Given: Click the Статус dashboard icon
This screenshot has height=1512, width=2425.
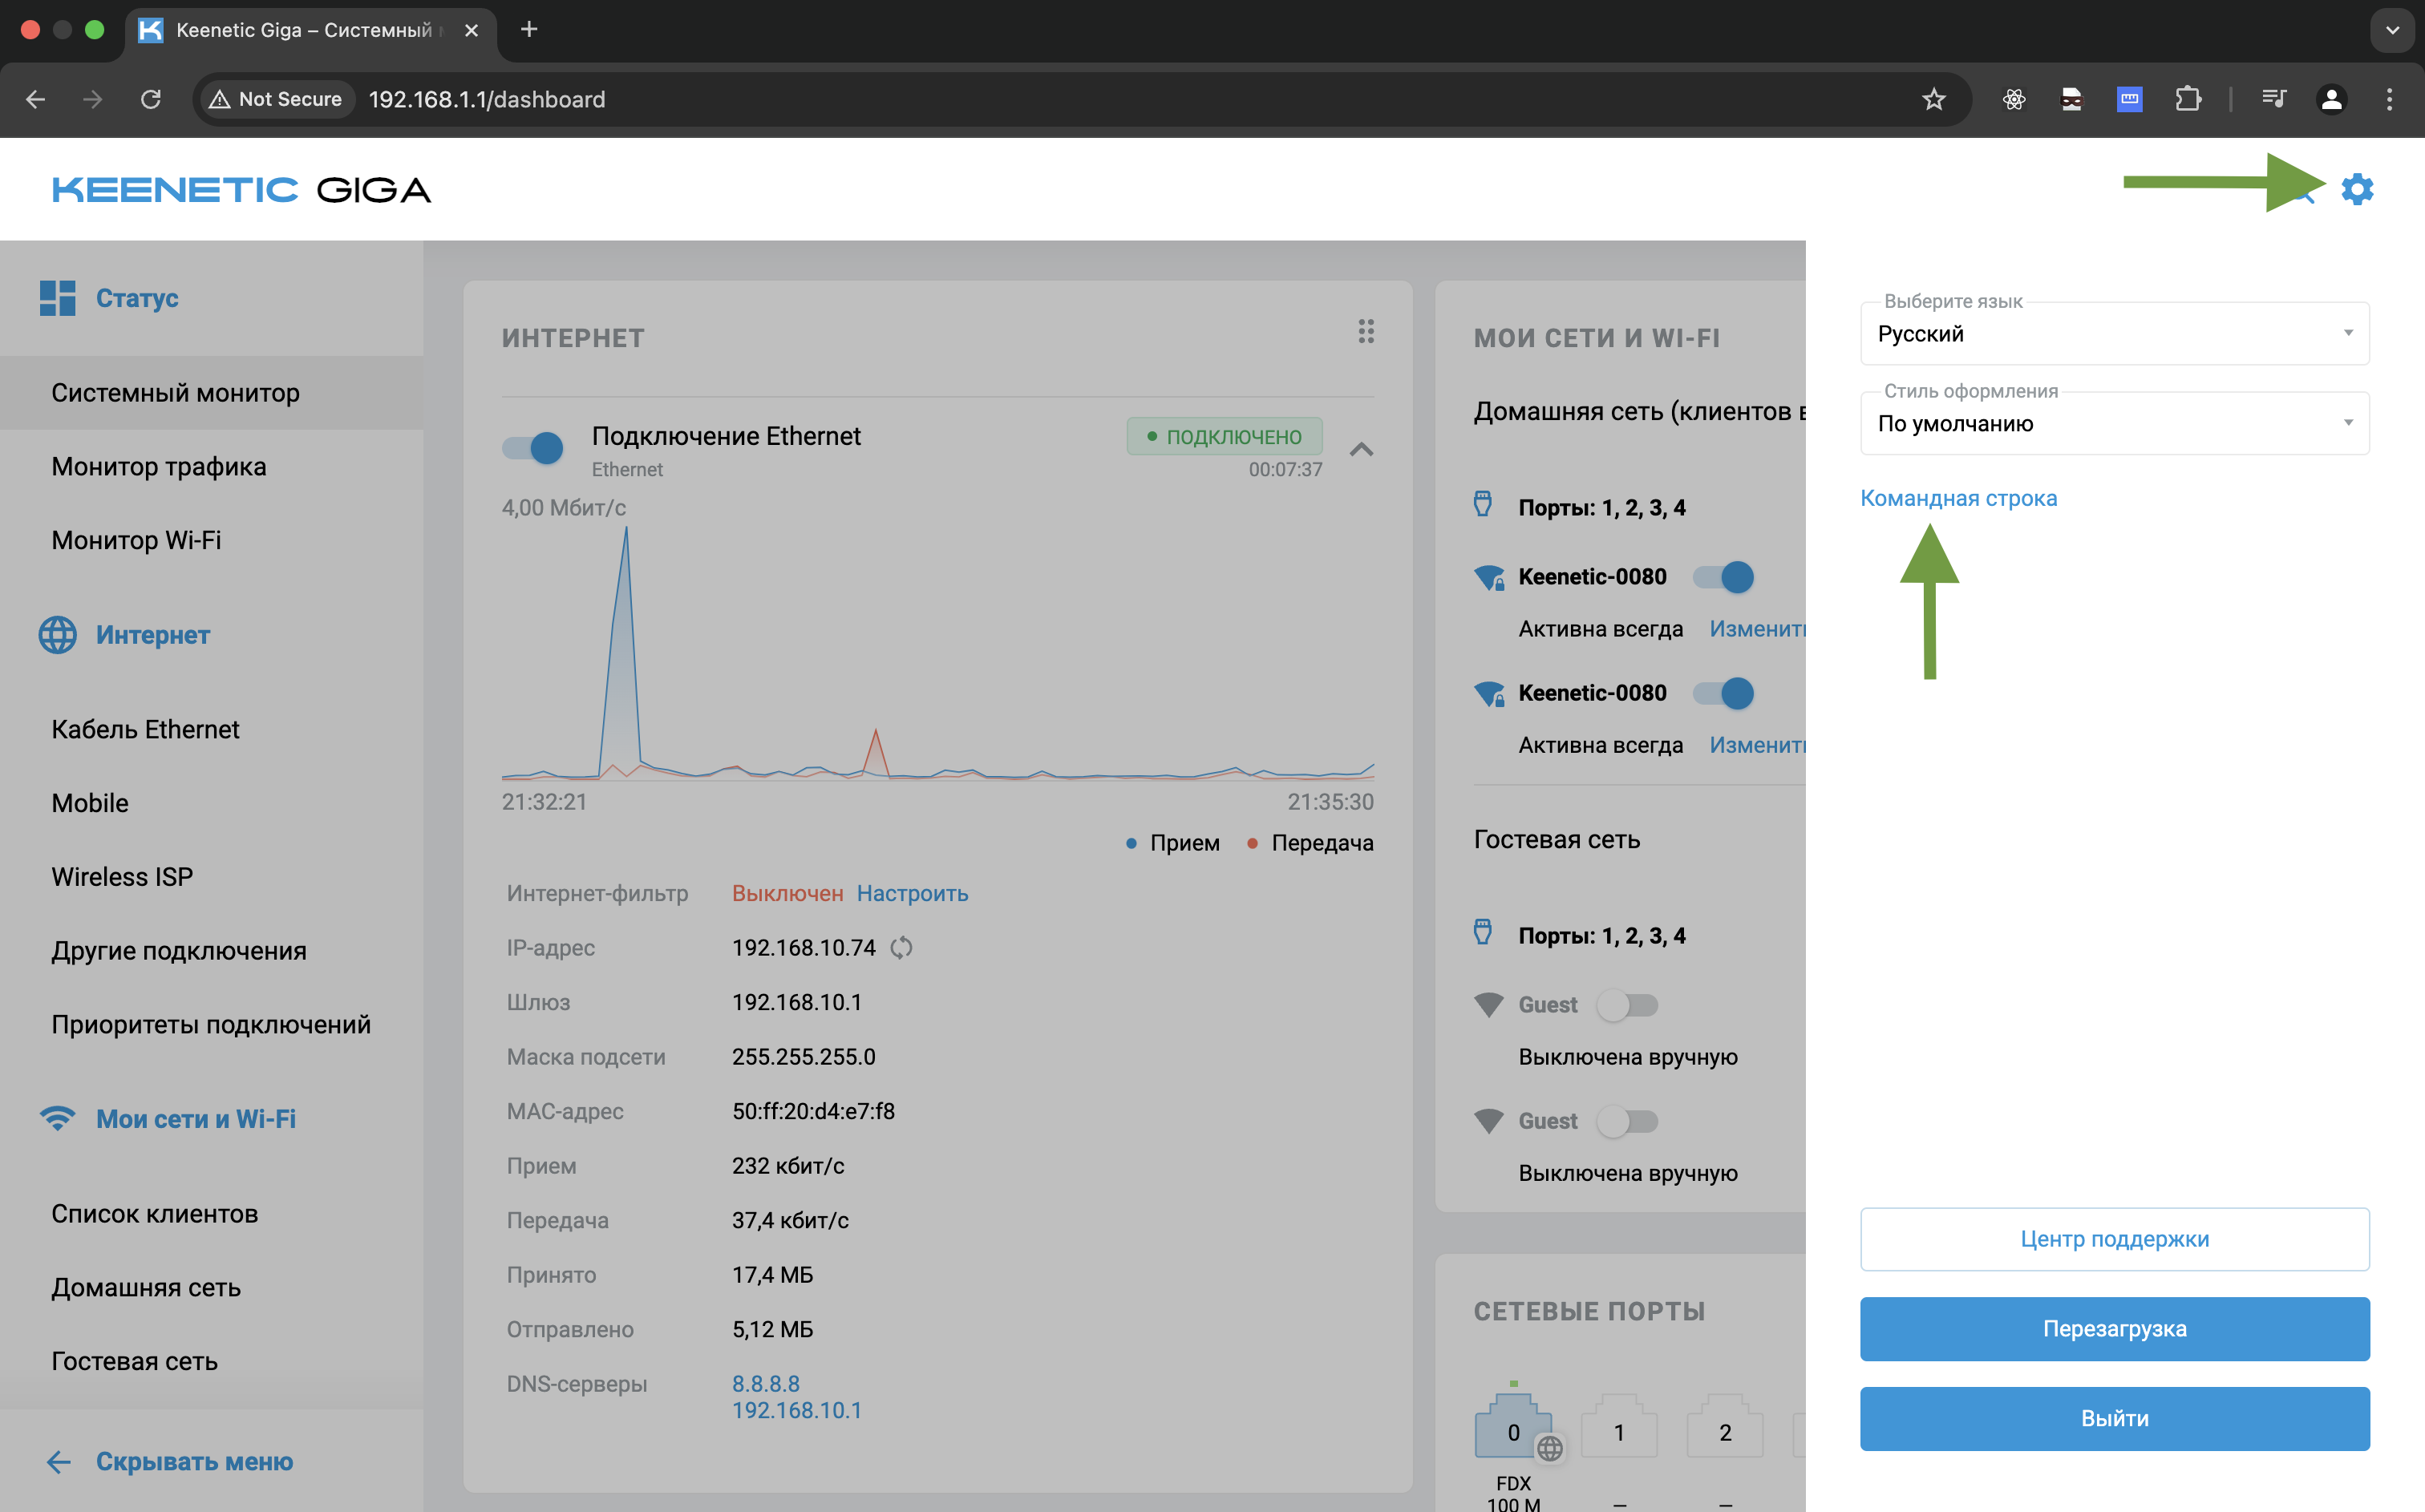Looking at the screenshot, I should click(x=57, y=298).
